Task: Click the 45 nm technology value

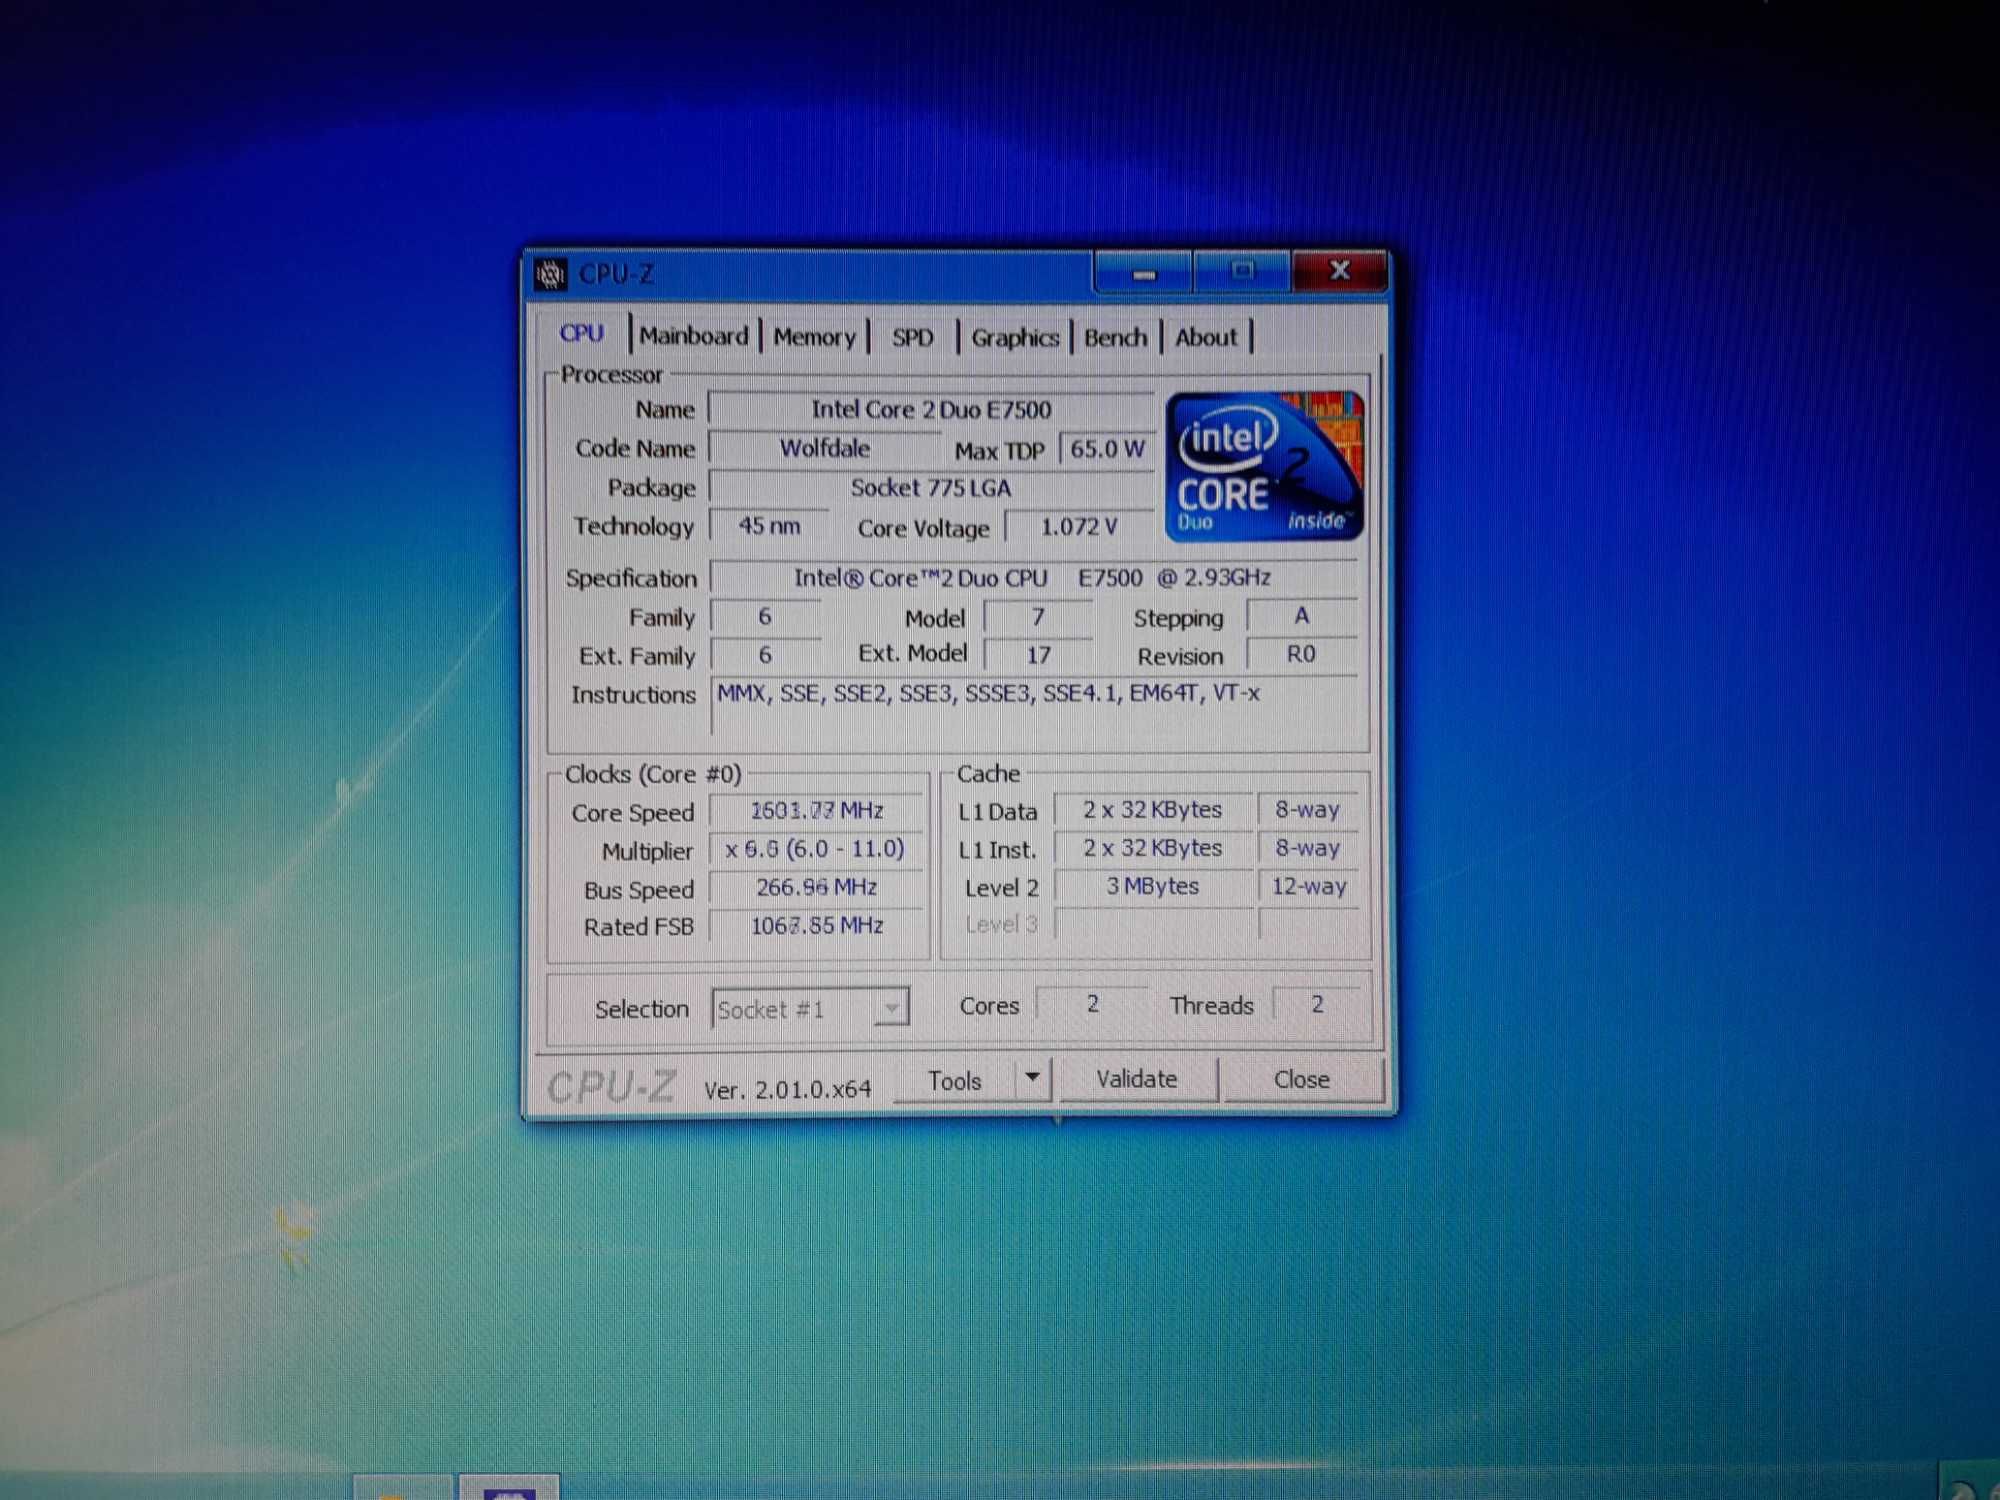Action: coord(769,526)
